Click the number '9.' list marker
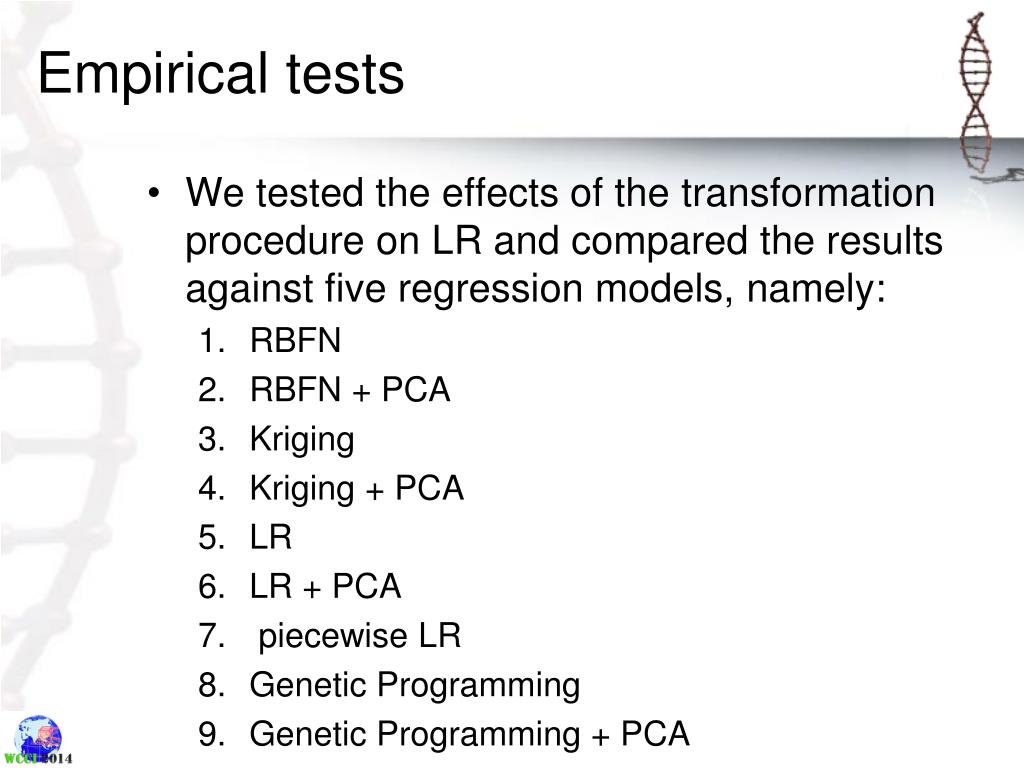This screenshot has height=768, width=1024. point(212,734)
